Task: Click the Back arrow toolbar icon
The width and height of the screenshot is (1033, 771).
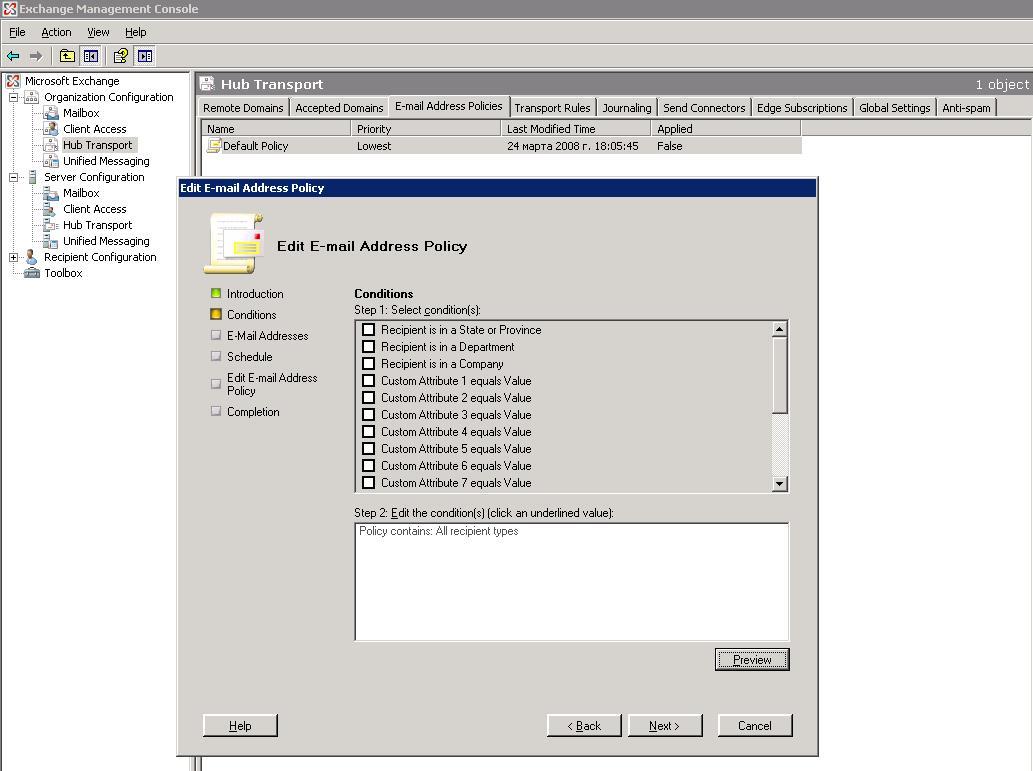Action: [13, 56]
